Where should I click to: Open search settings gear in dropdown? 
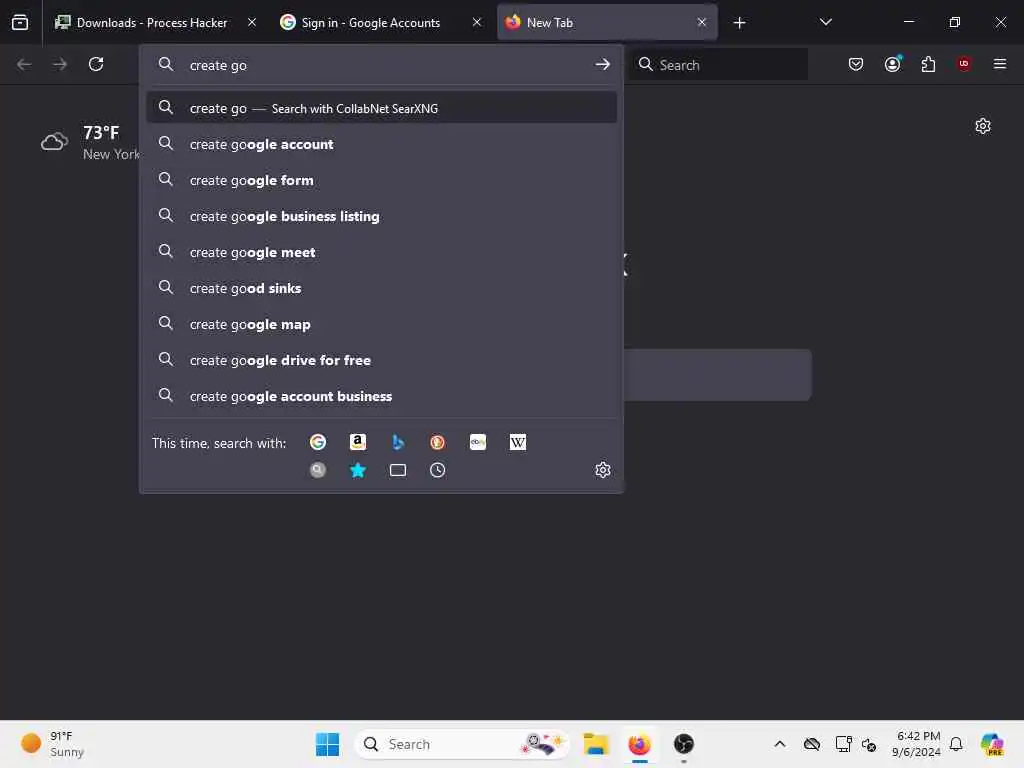point(603,470)
